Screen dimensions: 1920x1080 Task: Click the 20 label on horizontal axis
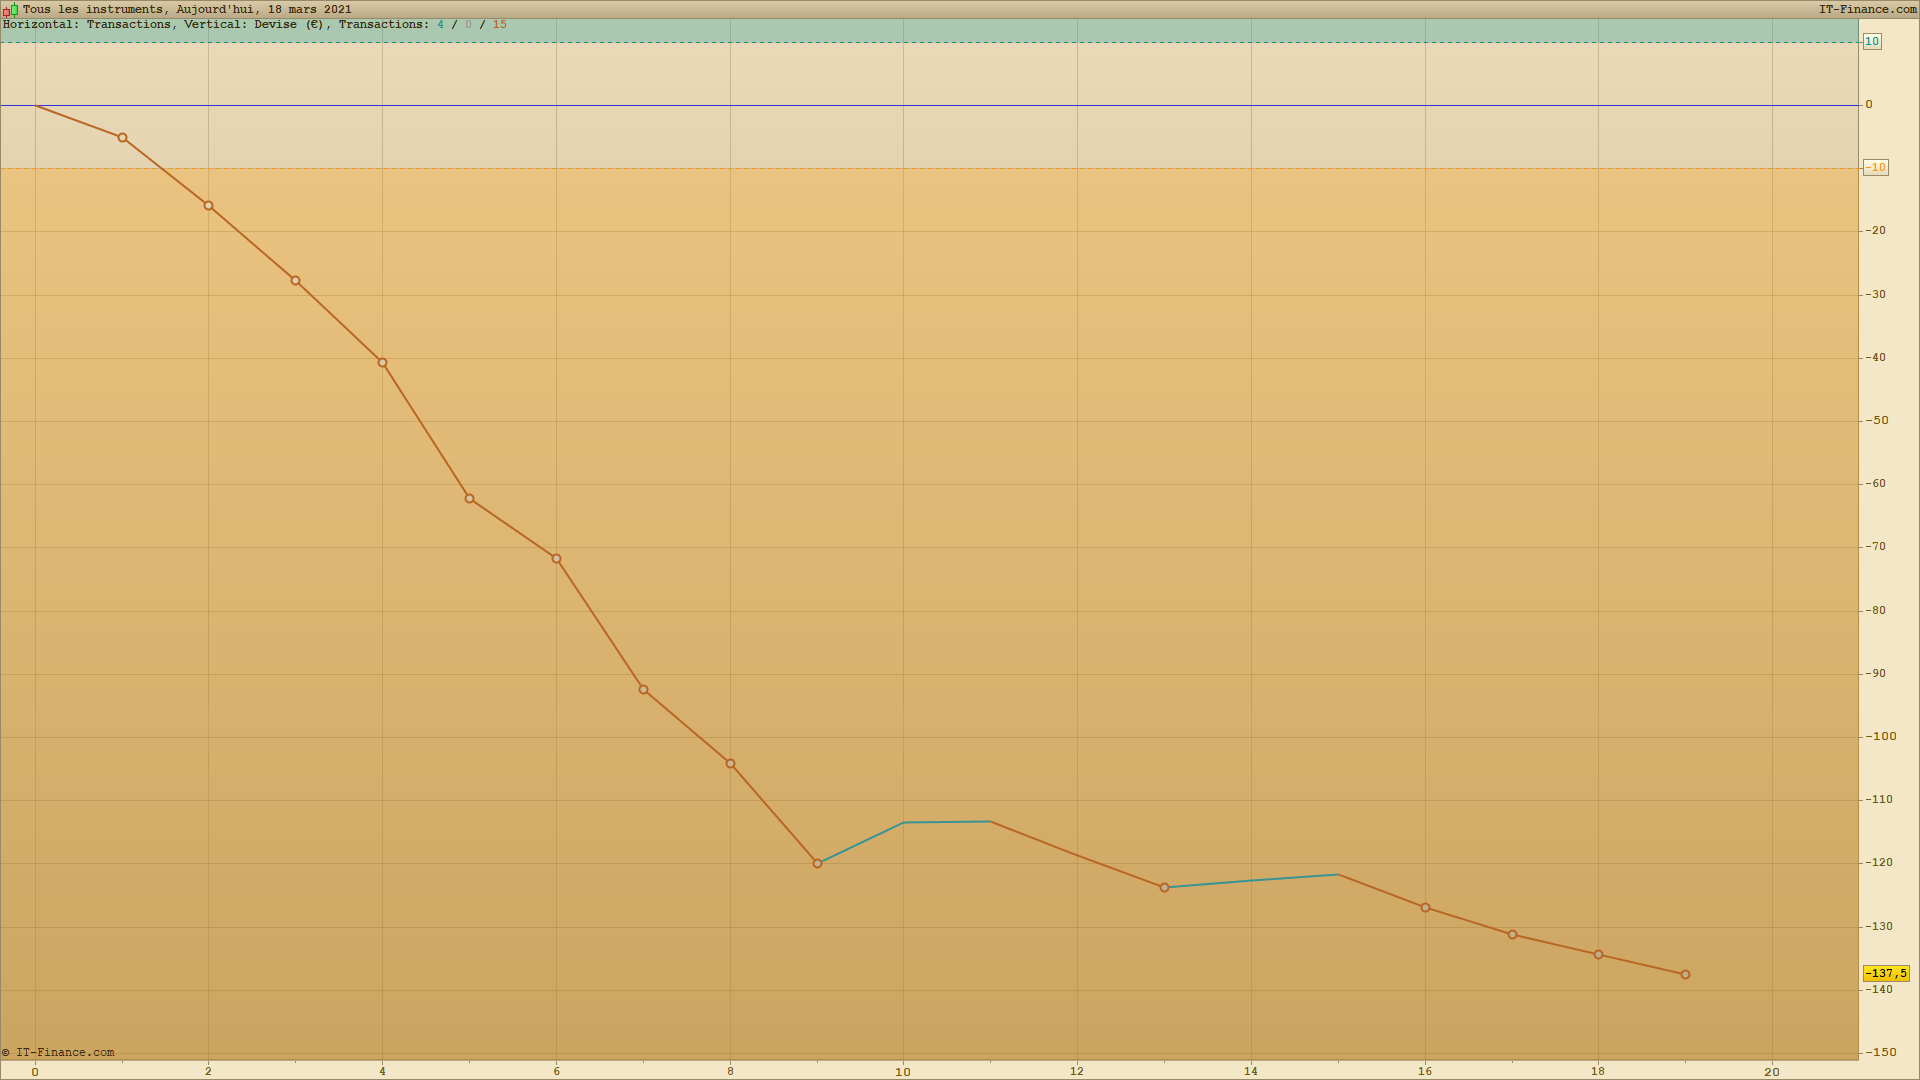tap(1772, 1071)
